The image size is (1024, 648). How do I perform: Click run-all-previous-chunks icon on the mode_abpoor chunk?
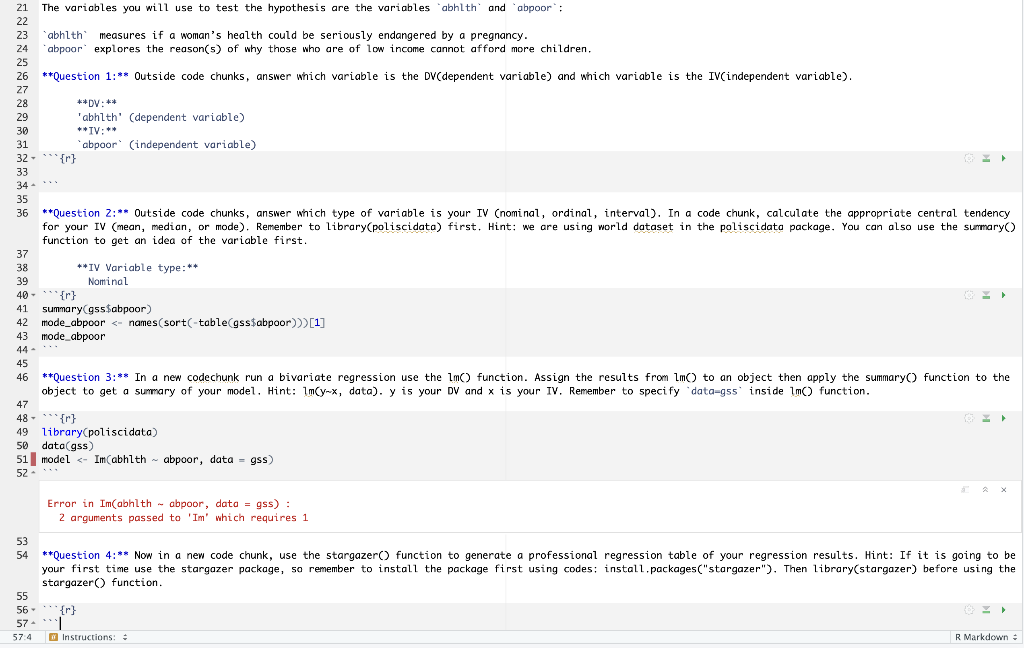pos(986,295)
